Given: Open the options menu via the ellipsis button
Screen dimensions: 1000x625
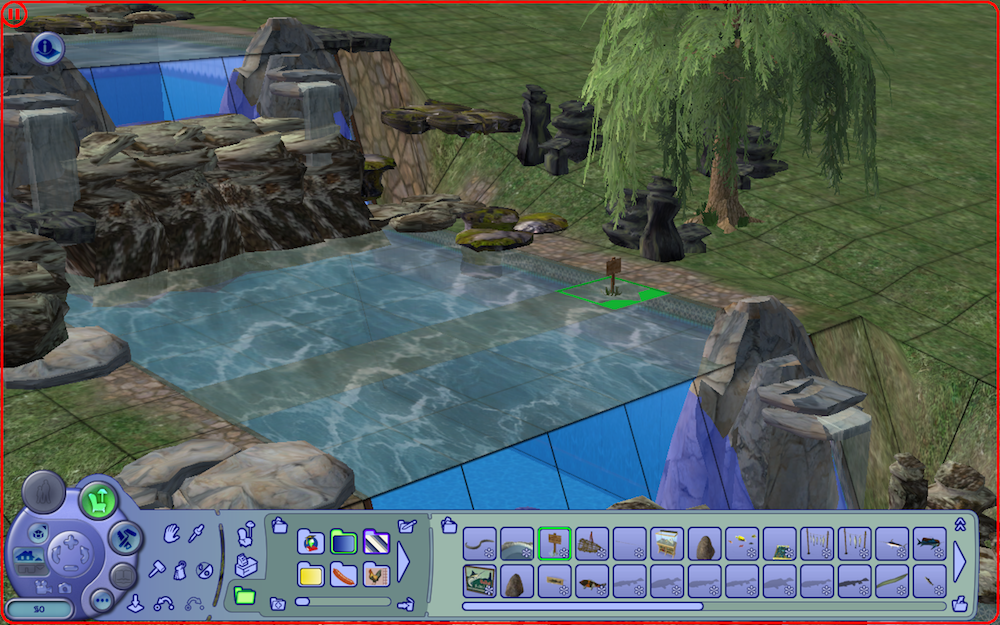Looking at the screenshot, I should tap(103, 600).
